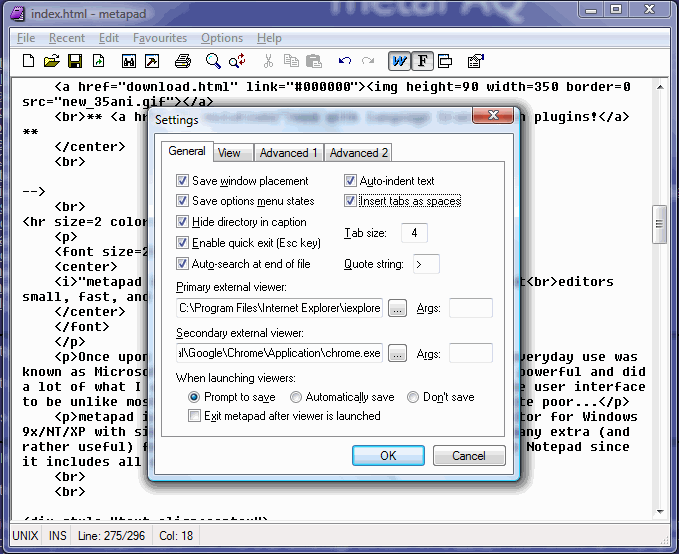Click the Cut scissors icon
This screenshot has height=554, width=679.
tap(268, 61)
